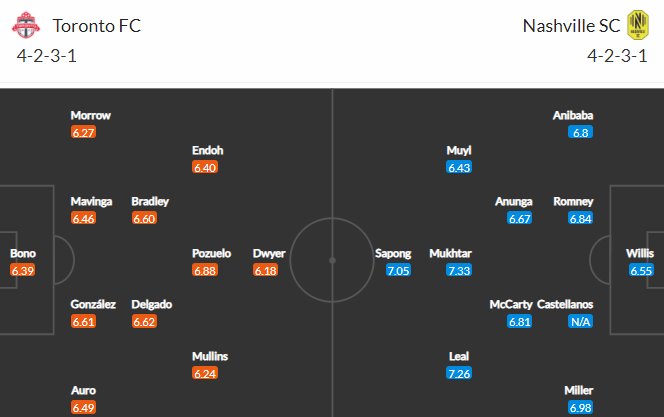The width and height of the screenshot is (664, 417).
Task: Click Dwyer's 6.18 rating badge
Action: pos(266,270)
